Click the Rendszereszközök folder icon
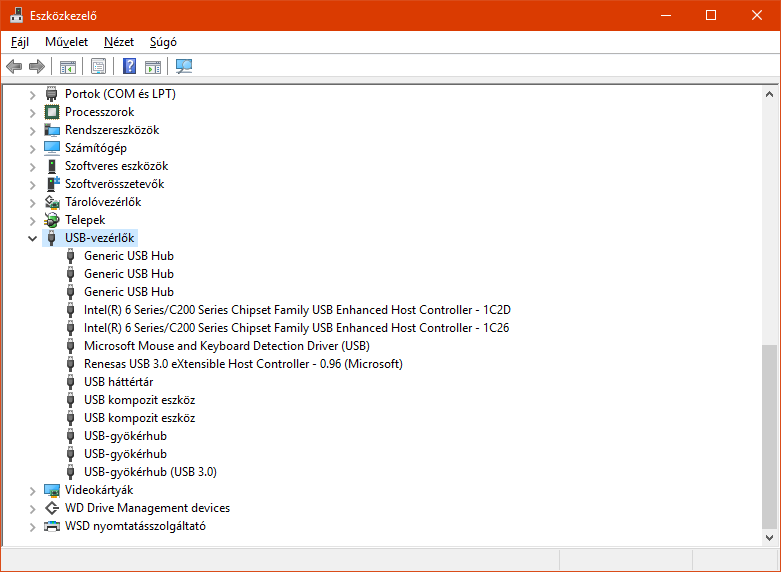Image resolution: width=781 pixels, height=572 pixels. tap(51, 130)
